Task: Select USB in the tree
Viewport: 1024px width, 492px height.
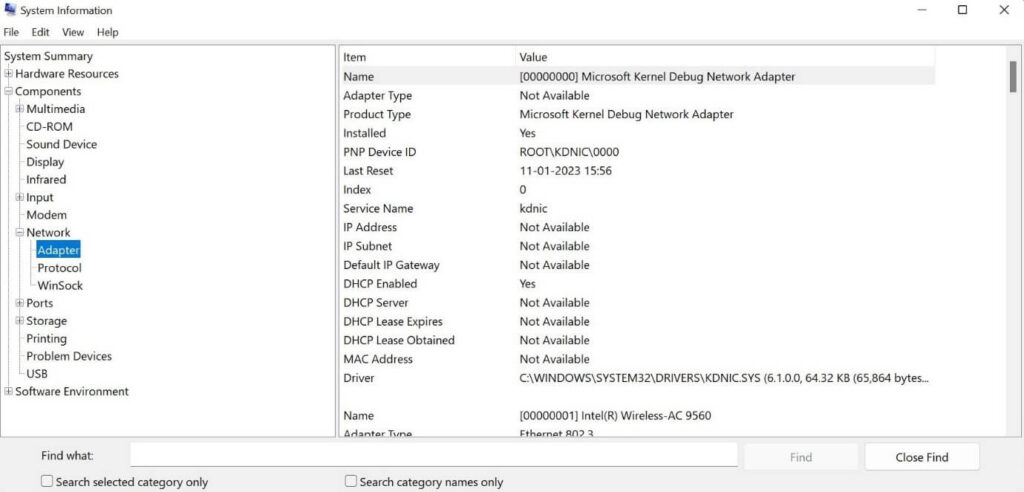Action: click(37, 374)
